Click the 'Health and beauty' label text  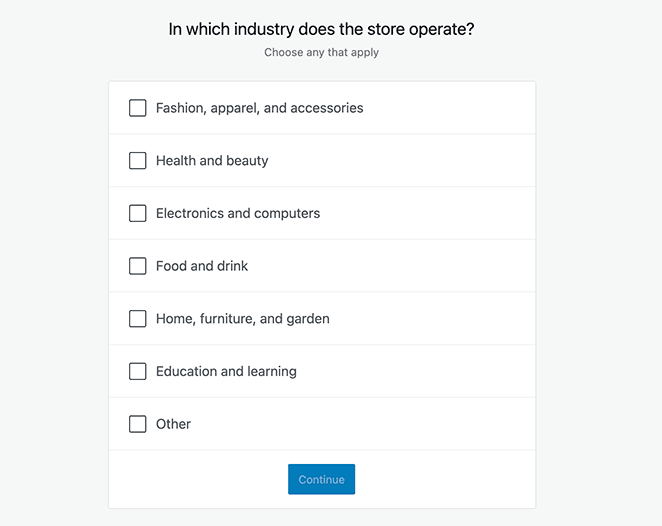pos(212,161)
